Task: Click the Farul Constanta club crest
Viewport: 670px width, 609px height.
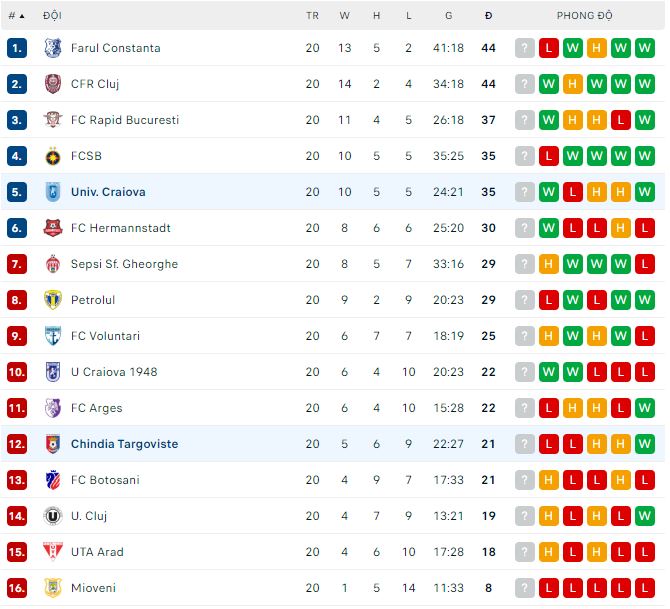Action: (x=53, y=48)
